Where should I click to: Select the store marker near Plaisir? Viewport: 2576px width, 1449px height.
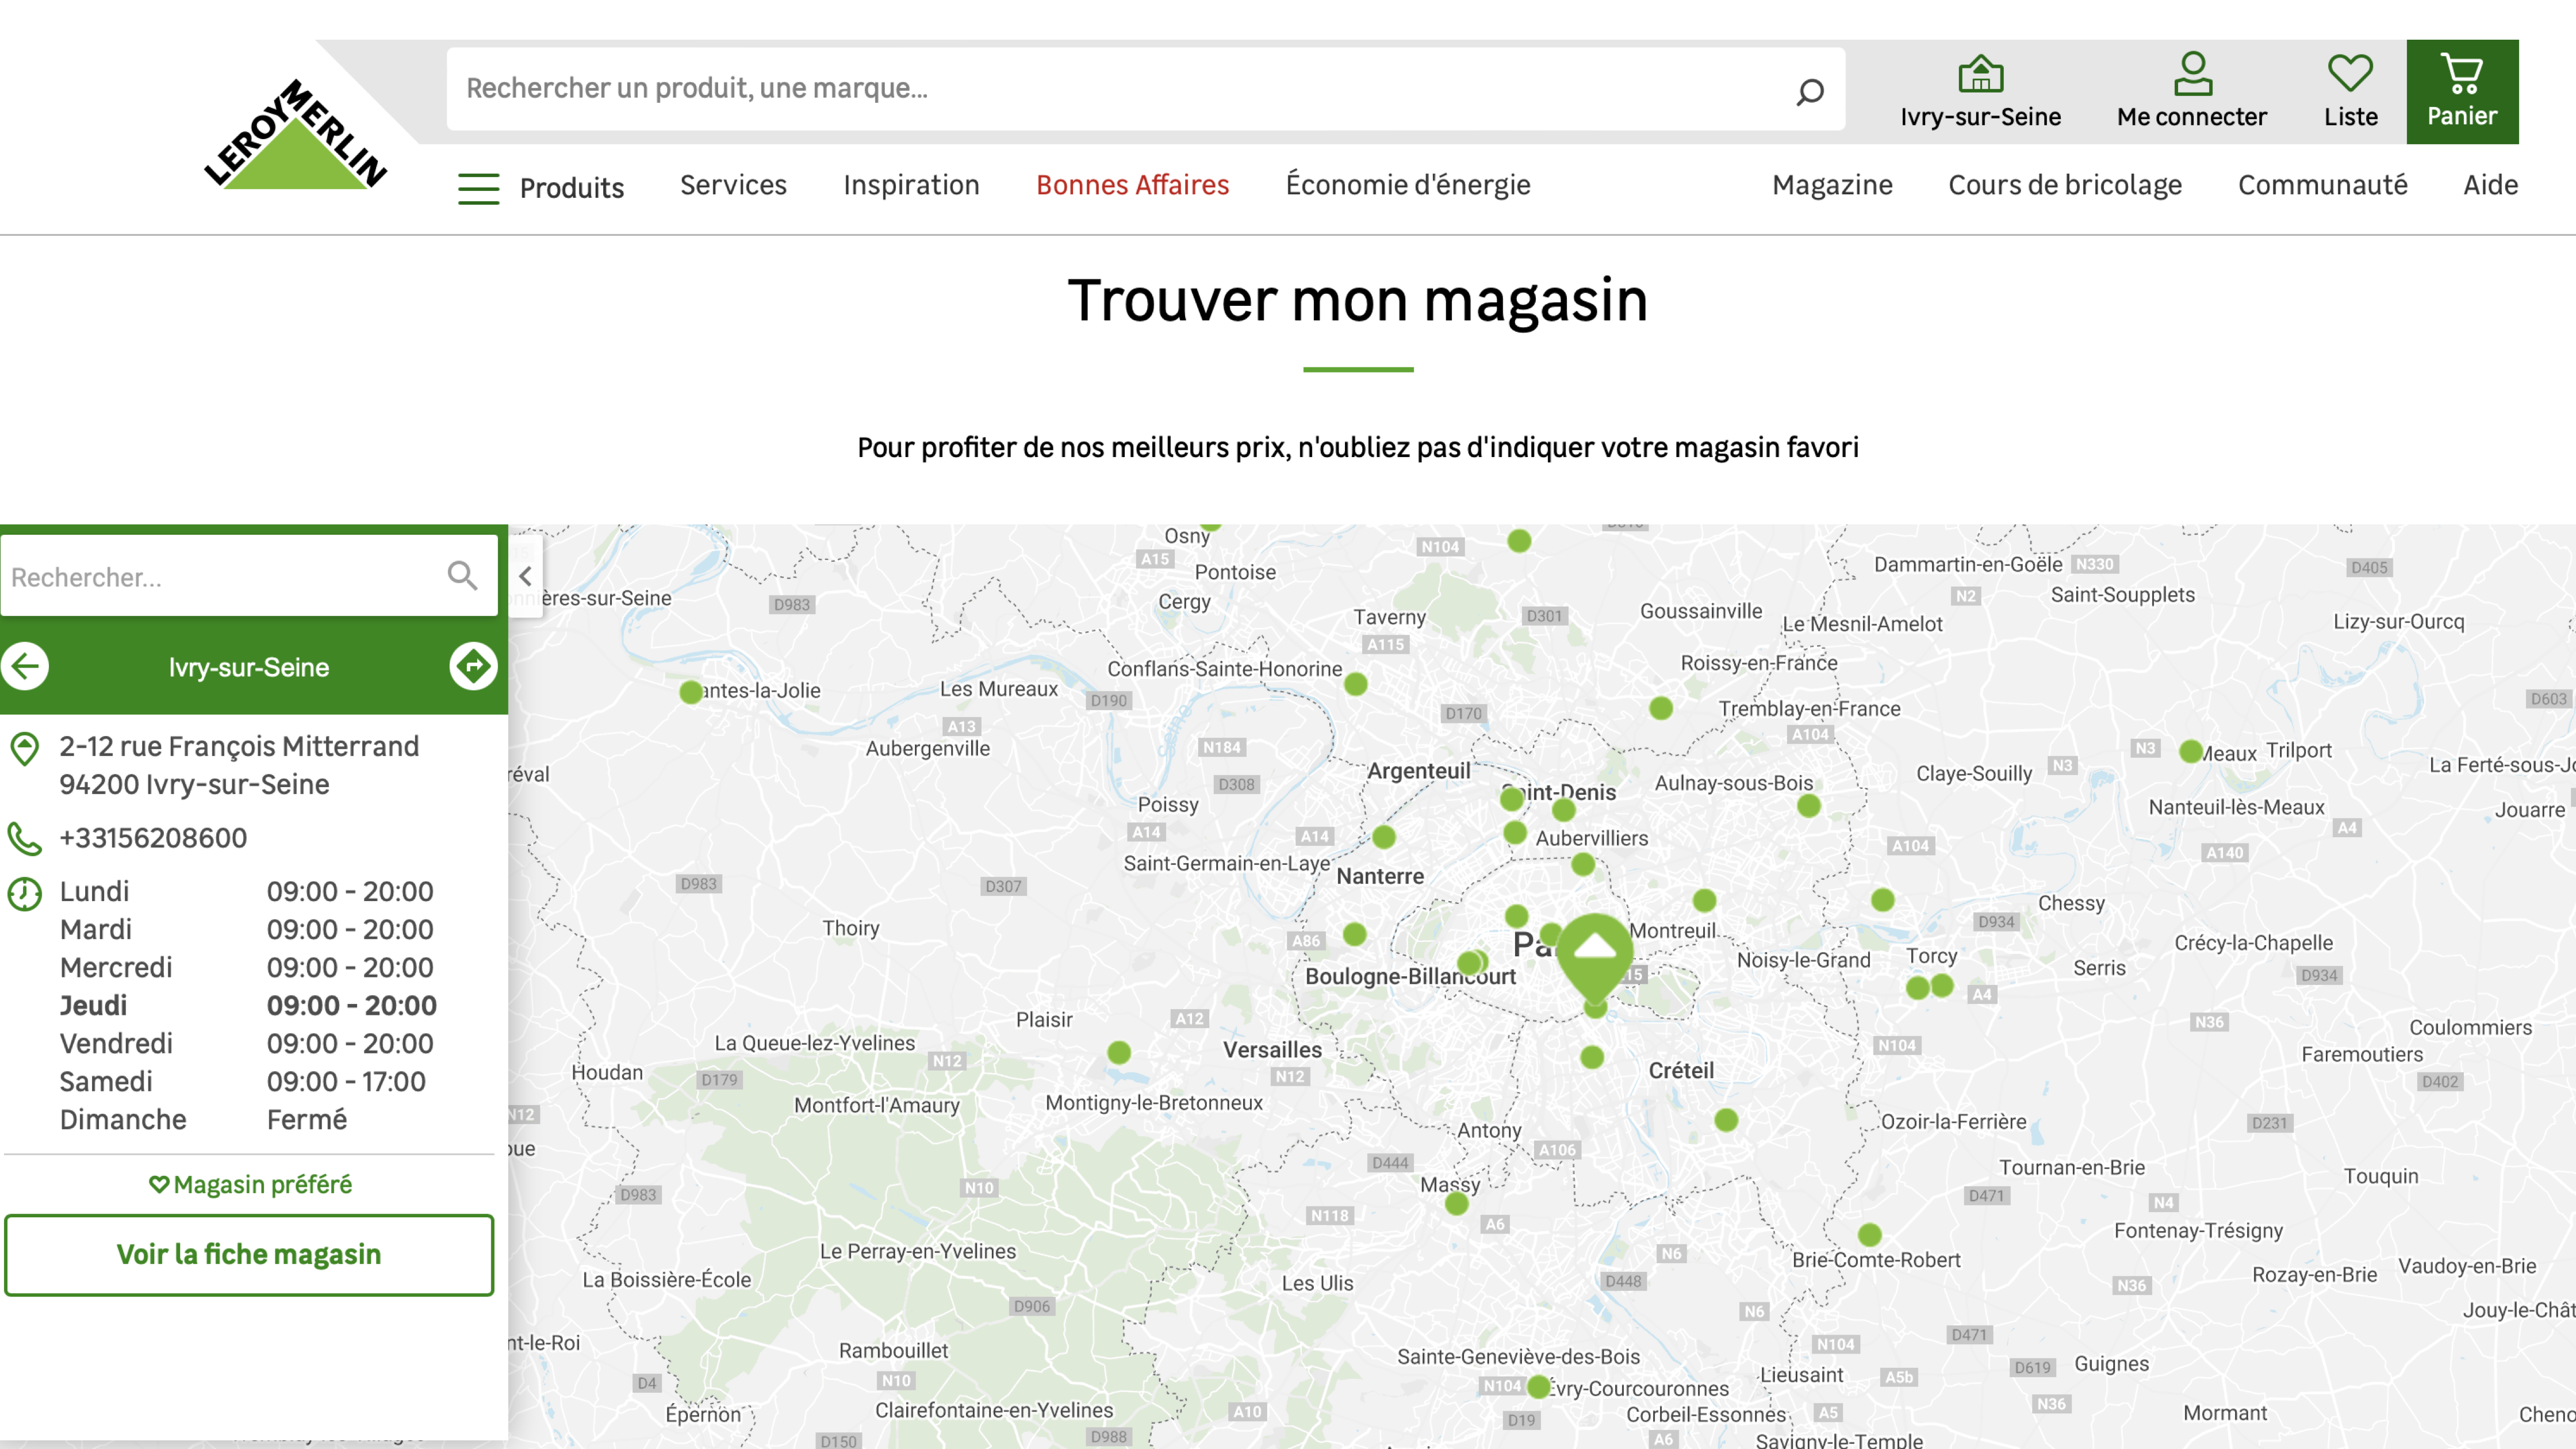click(x=1119, y=1052)
